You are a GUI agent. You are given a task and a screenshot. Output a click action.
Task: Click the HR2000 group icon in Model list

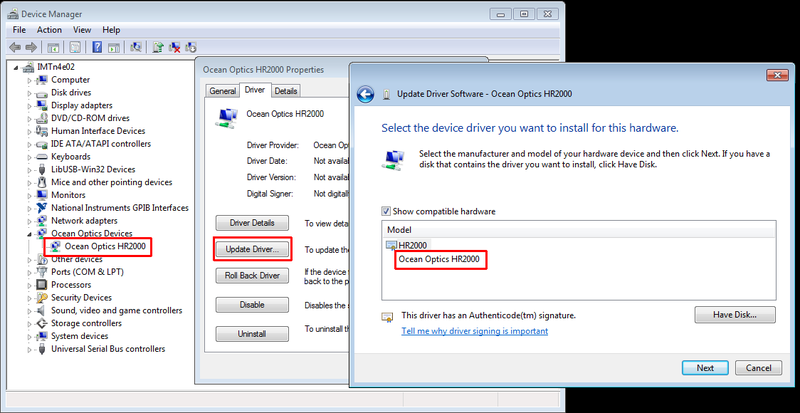[392, 245]
